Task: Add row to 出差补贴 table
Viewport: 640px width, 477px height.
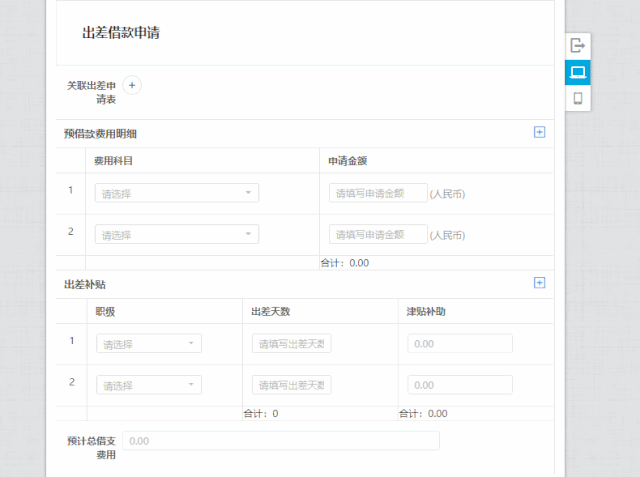Action: [540, 283]
